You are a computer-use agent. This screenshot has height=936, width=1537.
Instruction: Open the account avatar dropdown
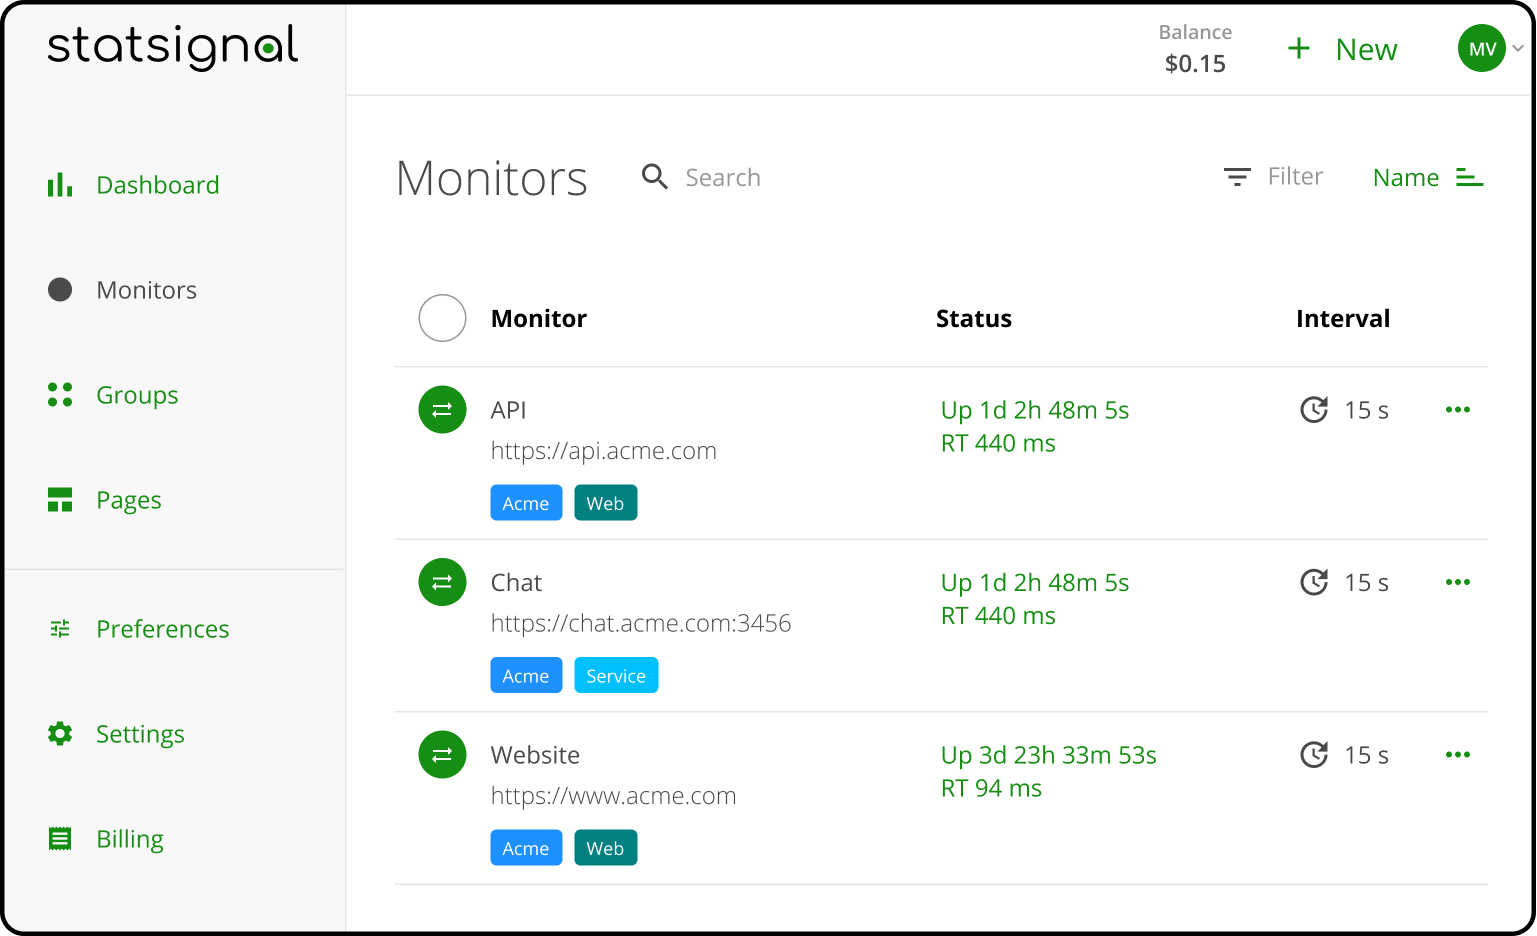click(1482, 48)
